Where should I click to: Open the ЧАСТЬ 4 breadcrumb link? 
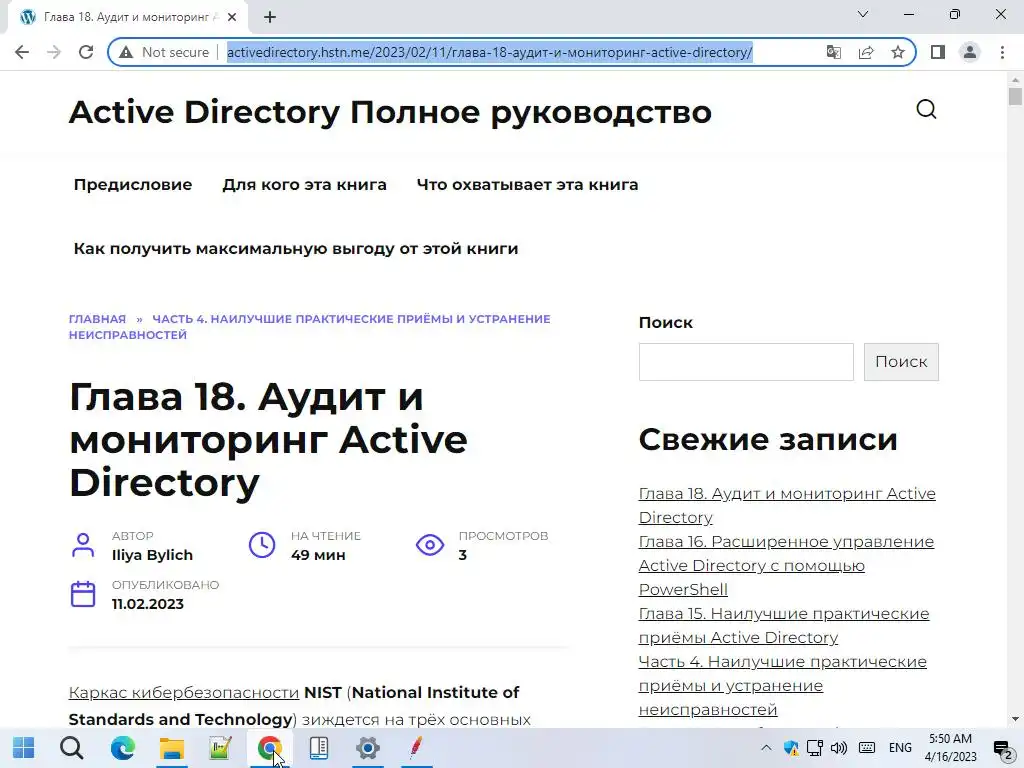click(x=310, y=327)
